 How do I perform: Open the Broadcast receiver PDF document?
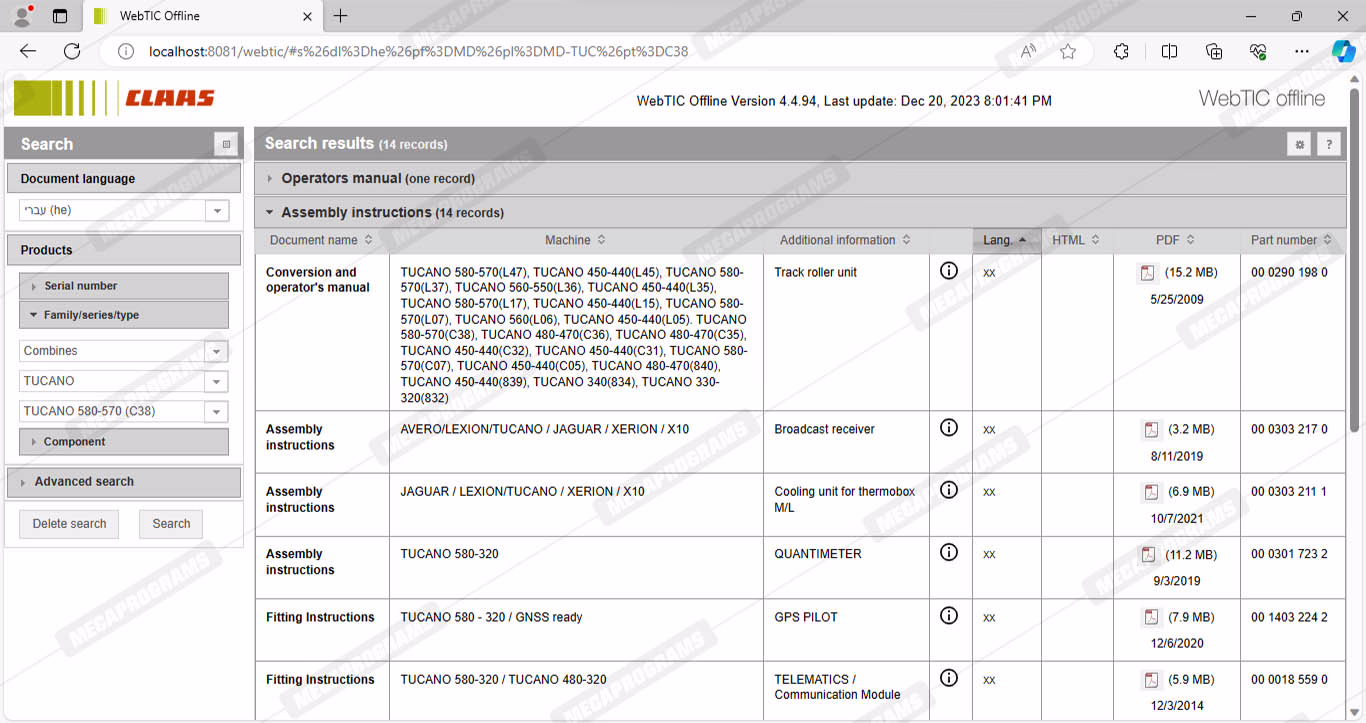[1151, 430]
